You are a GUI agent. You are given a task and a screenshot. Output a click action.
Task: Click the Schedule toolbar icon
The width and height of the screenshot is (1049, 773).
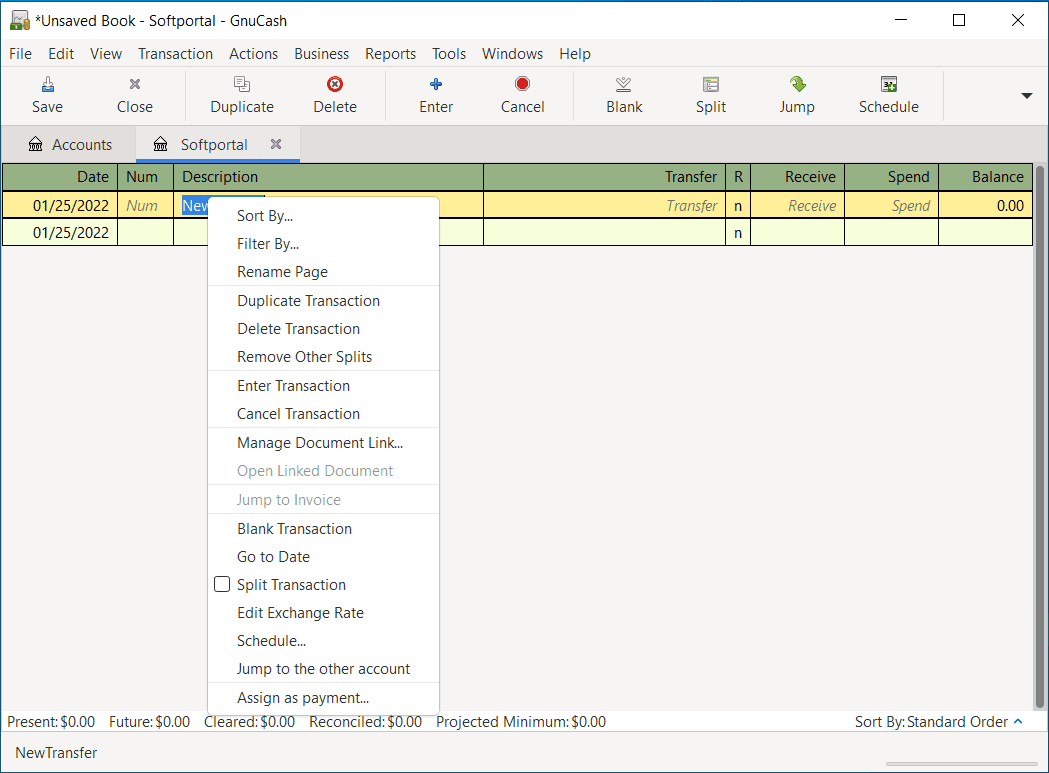pos(888,84)
